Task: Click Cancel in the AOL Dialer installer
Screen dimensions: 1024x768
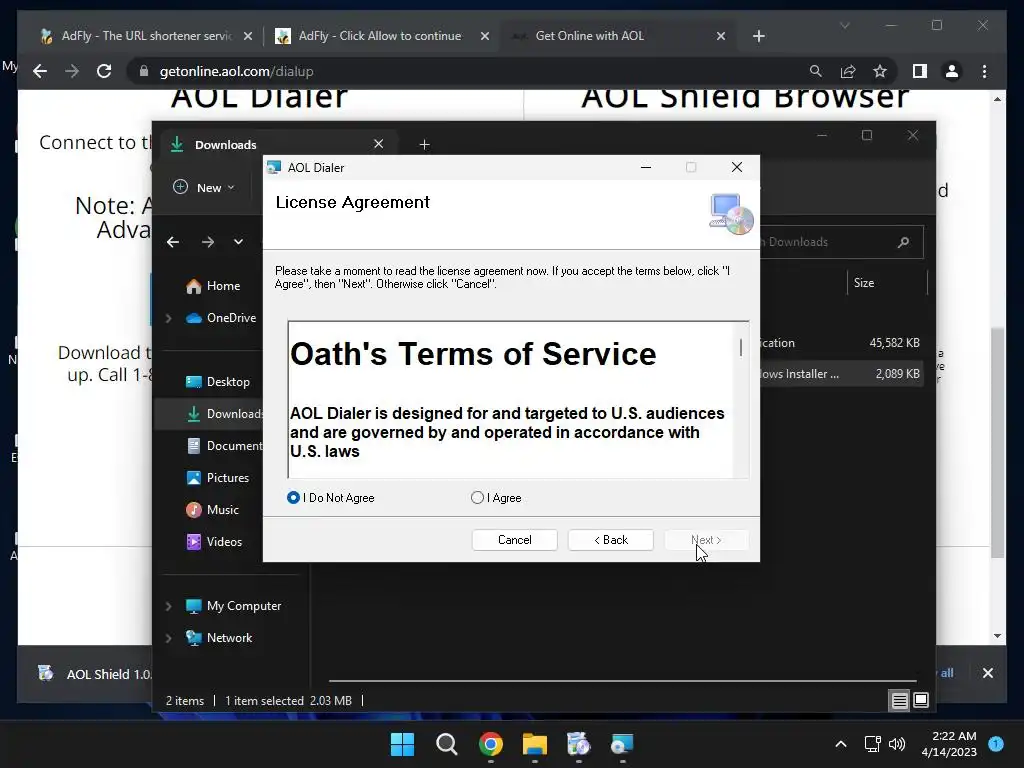Action: 515,540
